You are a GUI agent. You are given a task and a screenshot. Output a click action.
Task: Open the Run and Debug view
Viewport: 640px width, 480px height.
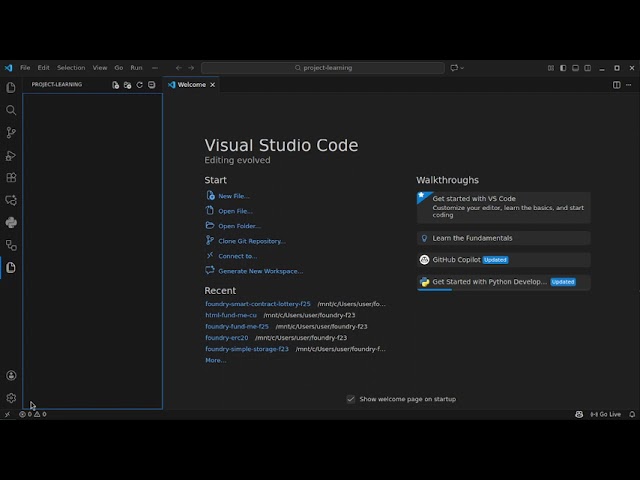click(11, 155)
